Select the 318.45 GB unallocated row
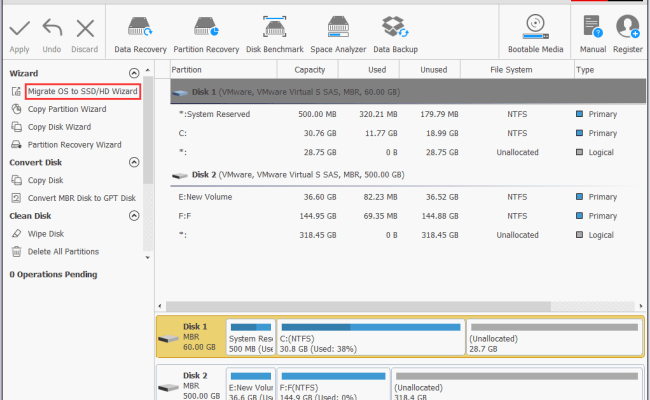 (x=408, y=235)
